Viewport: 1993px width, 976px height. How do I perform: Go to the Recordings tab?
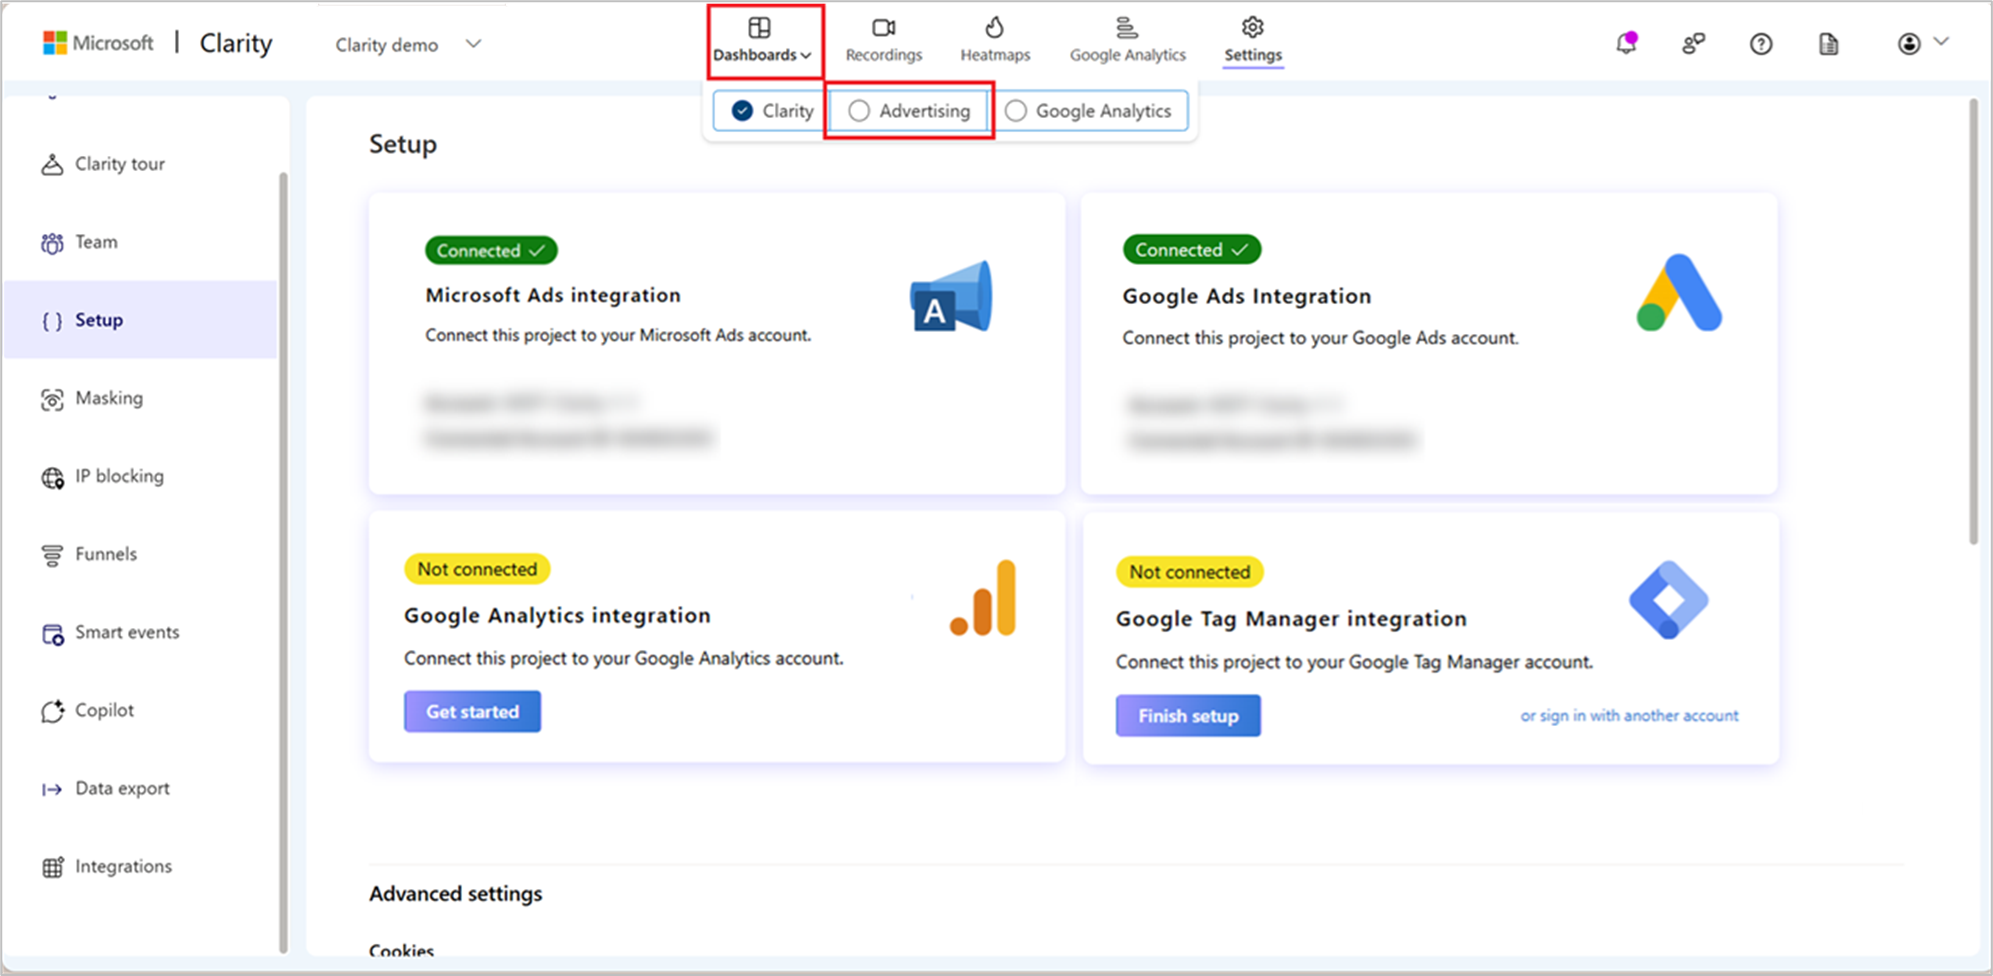[884, 41]
